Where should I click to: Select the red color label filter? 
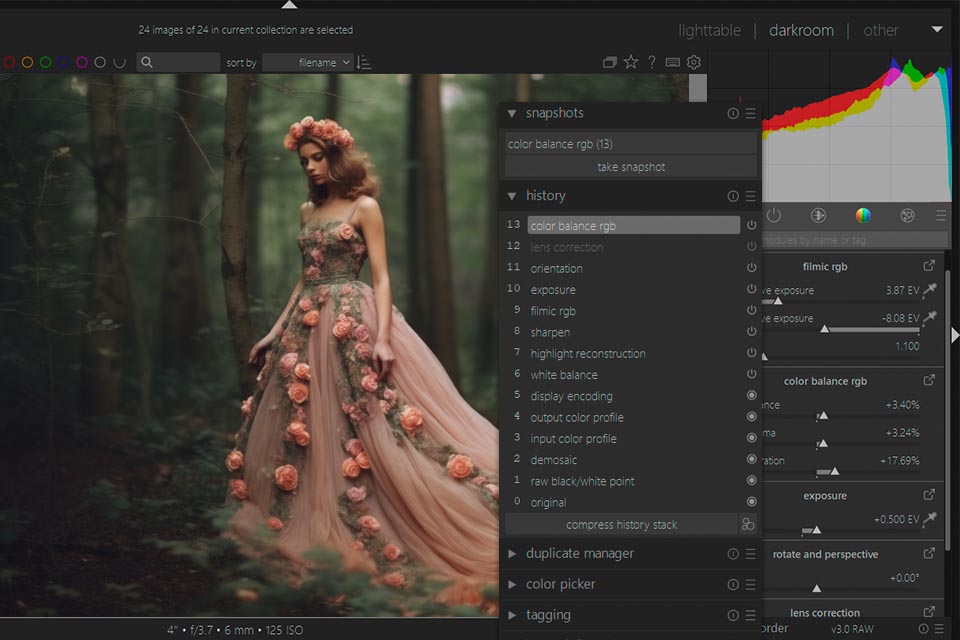click(9, 62)
